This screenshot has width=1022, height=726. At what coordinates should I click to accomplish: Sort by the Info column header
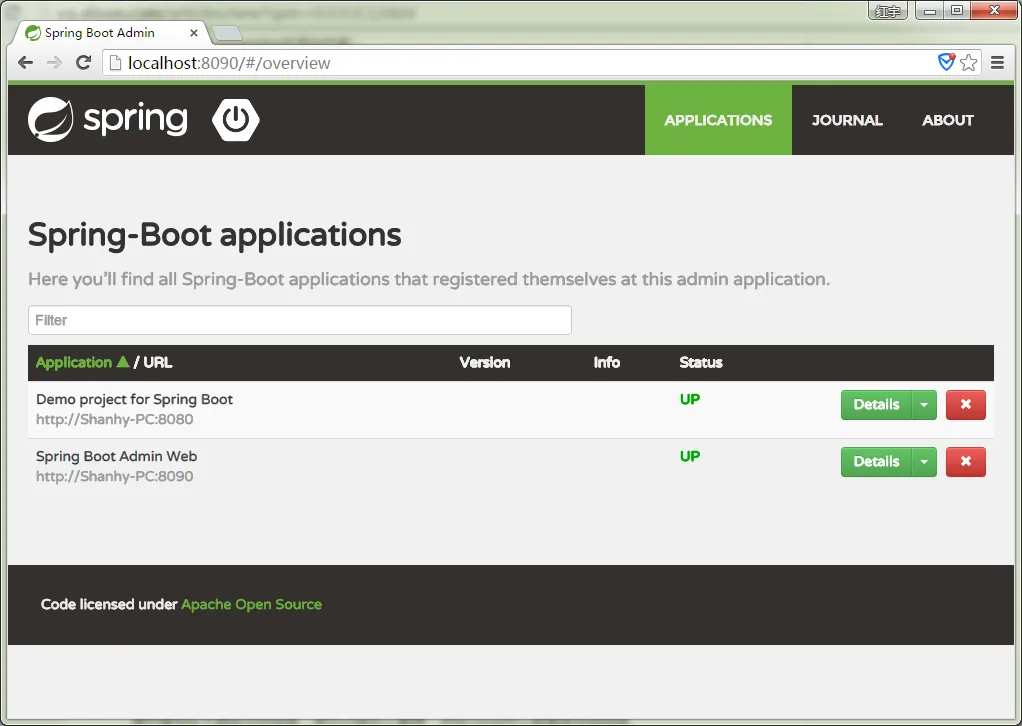pyautogui.click(x=606, y=362)
